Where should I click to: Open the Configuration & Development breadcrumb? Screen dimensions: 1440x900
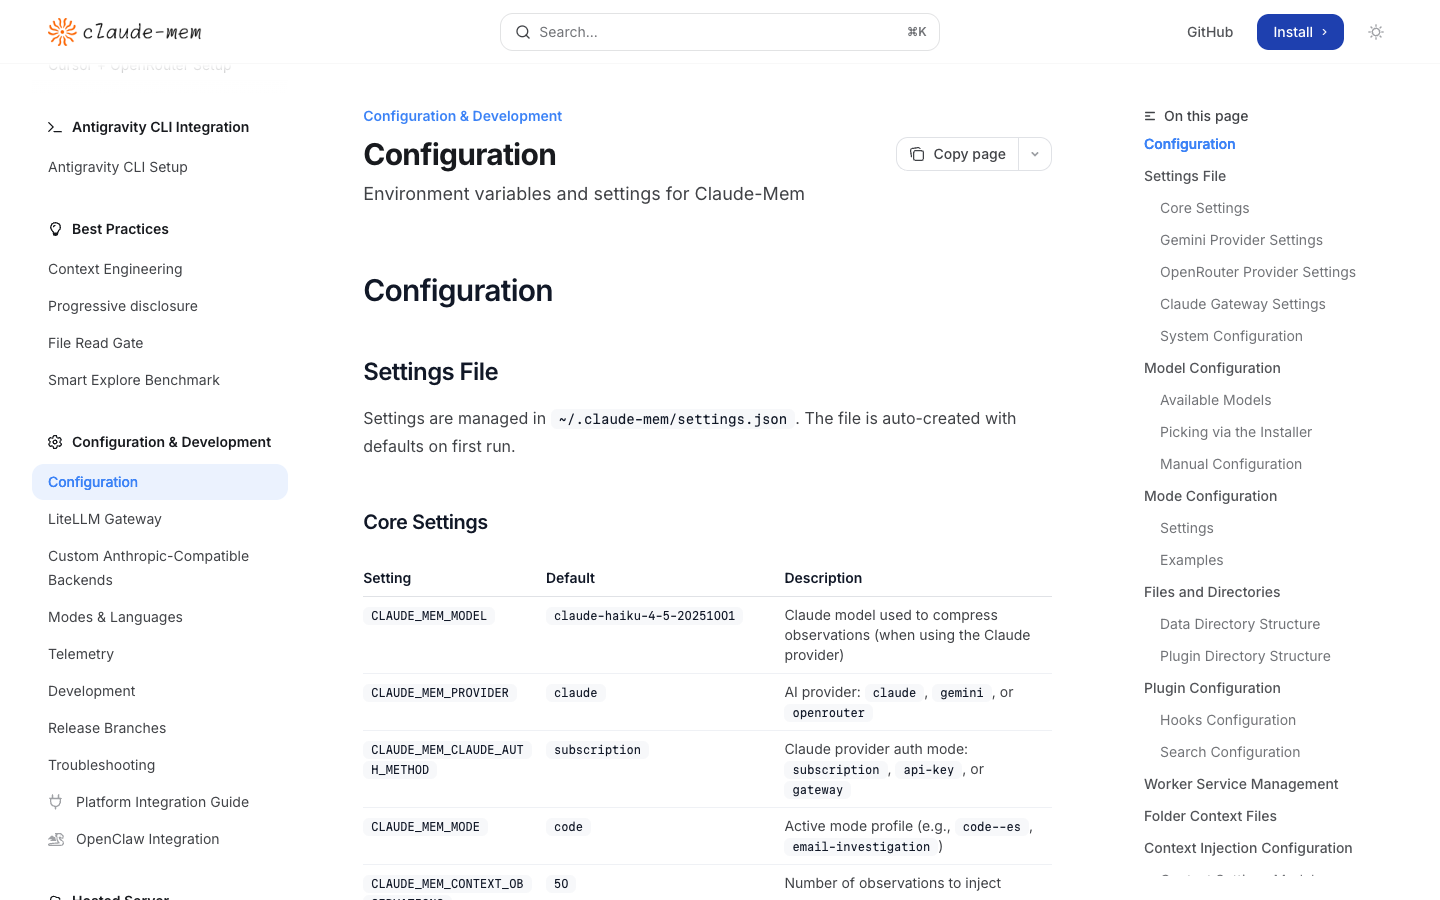(462, 116)
